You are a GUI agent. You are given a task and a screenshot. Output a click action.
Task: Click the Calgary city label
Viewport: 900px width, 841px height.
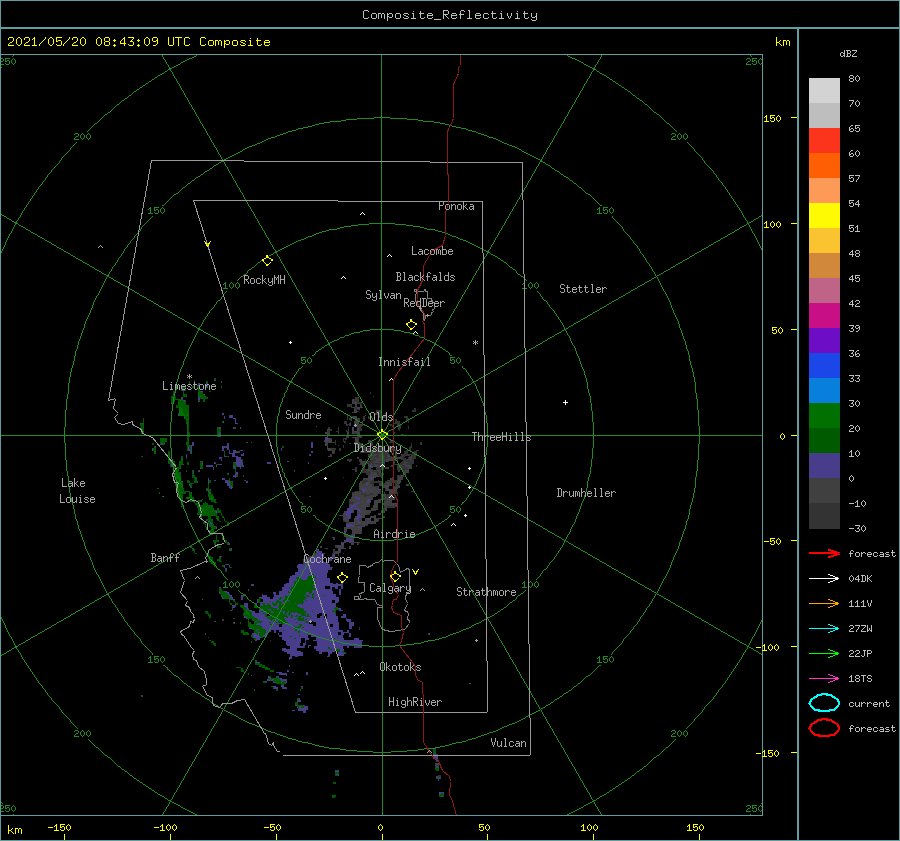point(390,588)
